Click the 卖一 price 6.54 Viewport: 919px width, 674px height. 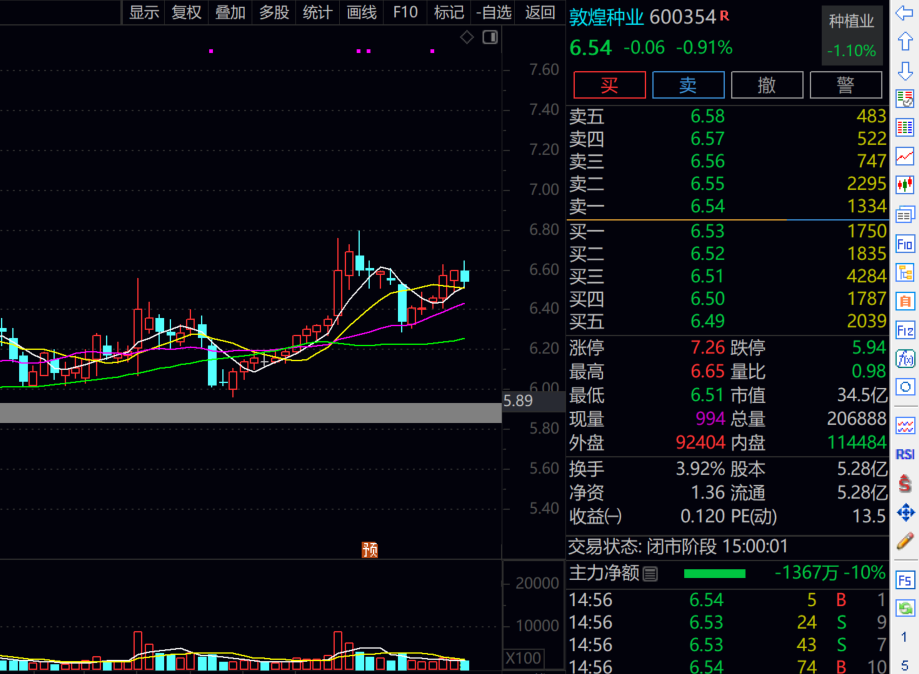(707, 206)
